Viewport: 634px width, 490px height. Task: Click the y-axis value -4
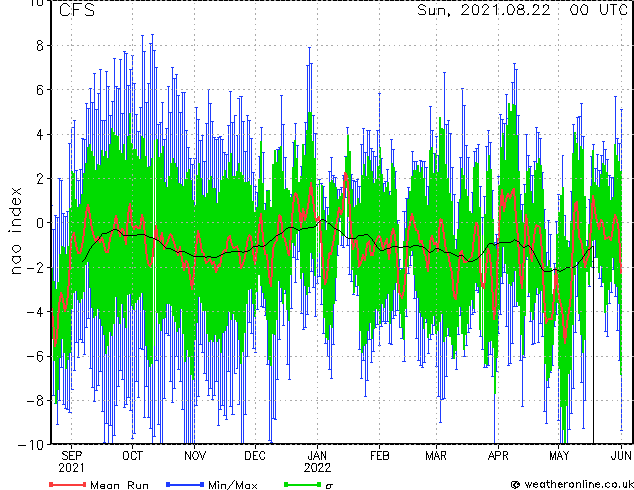click(x=35, y=312)
